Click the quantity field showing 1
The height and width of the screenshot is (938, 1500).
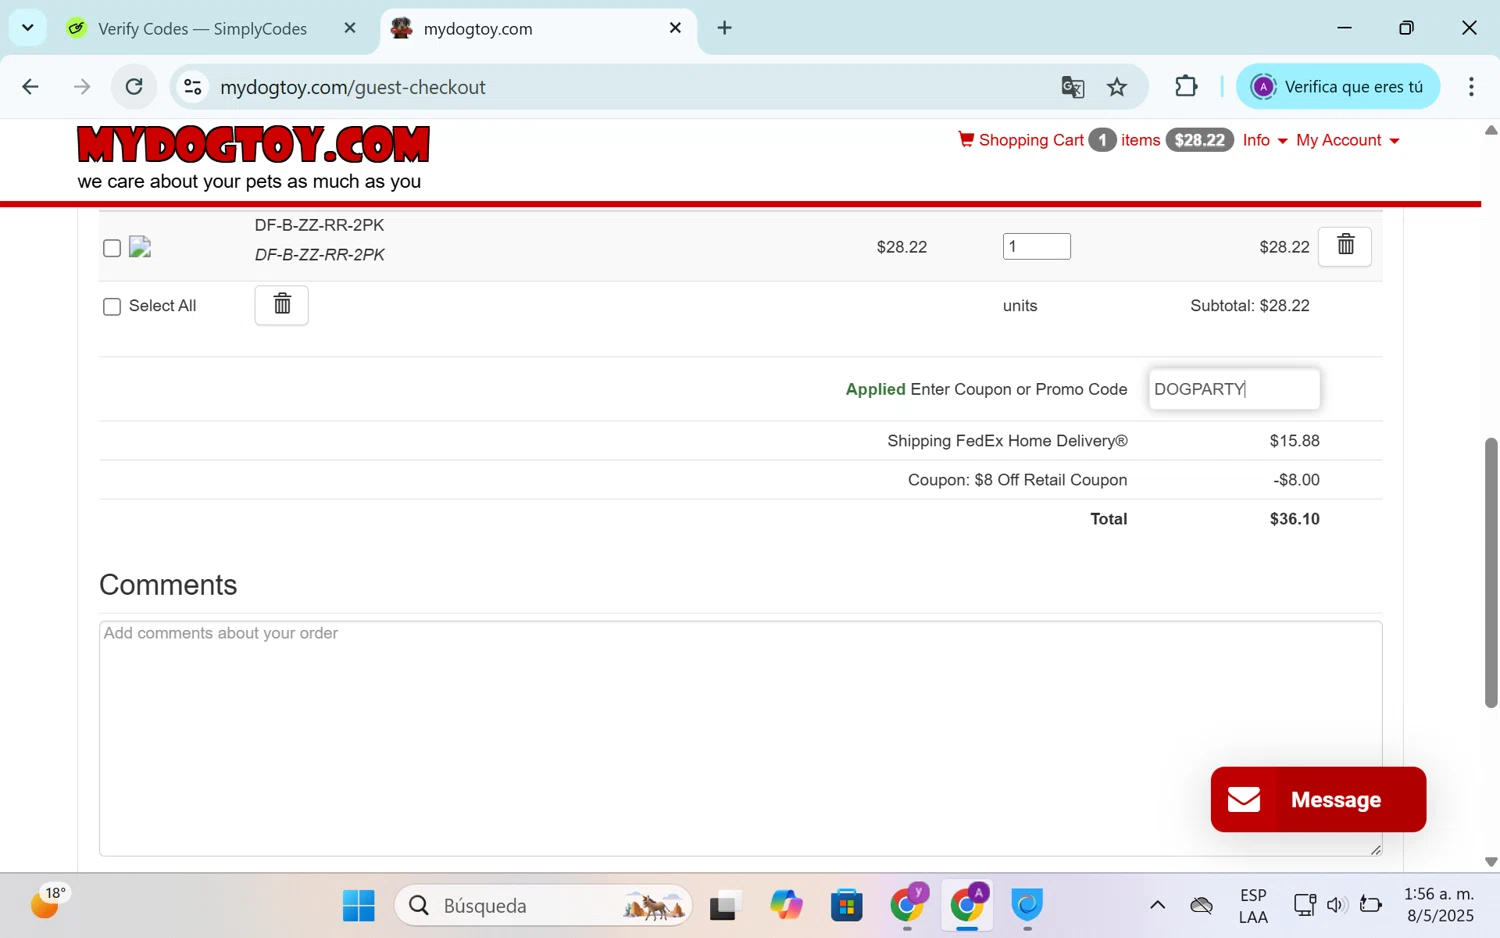coord(1036,246)
